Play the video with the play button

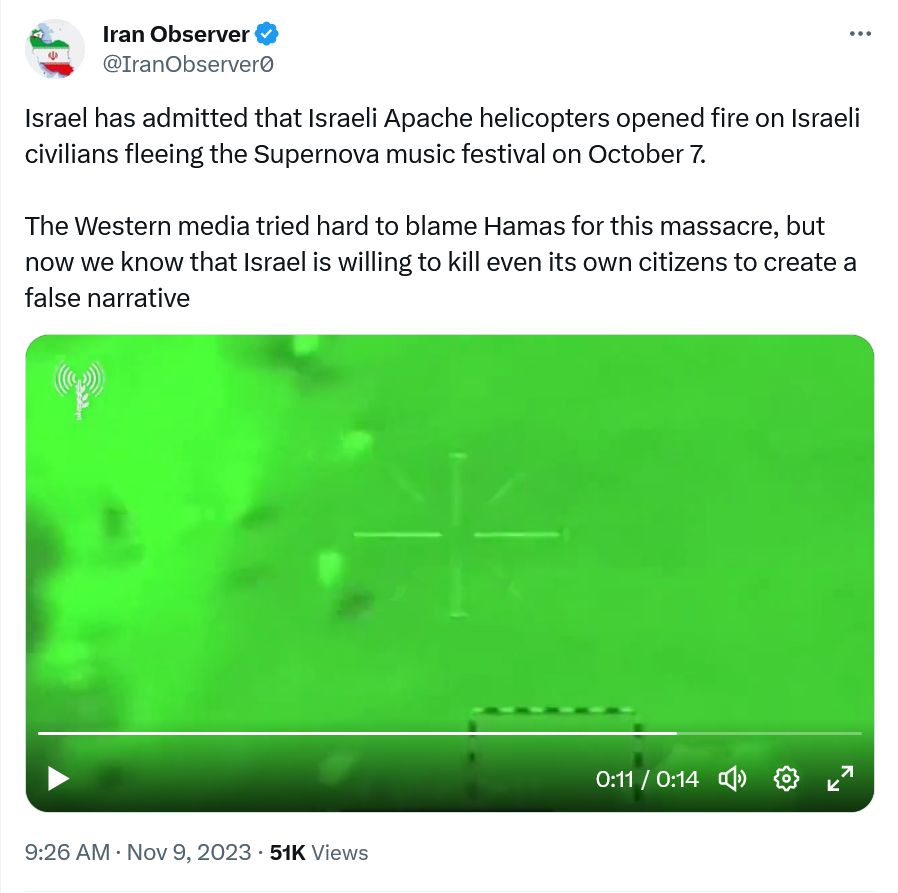point(58,779)
